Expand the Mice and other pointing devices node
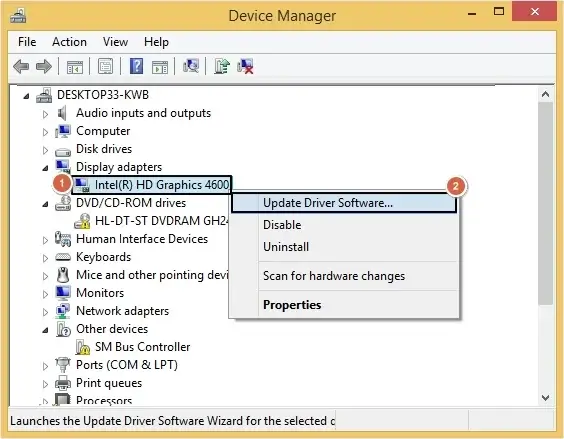Viewport: 564px width, 439px height. tap(45, 276)
